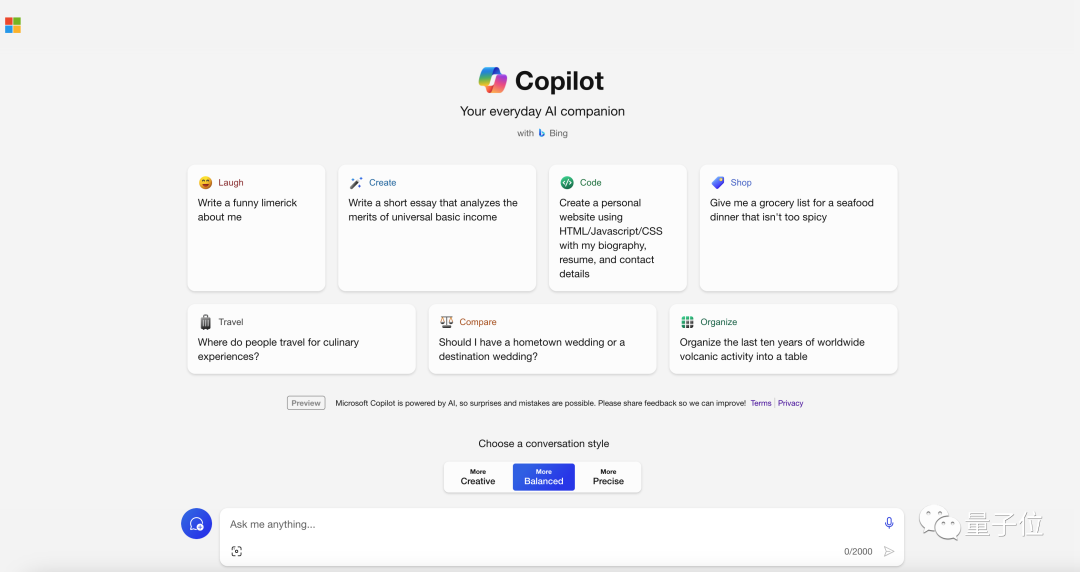Select More Precise conversation style
Screen dimensions: 1080x572
[608, 477]
